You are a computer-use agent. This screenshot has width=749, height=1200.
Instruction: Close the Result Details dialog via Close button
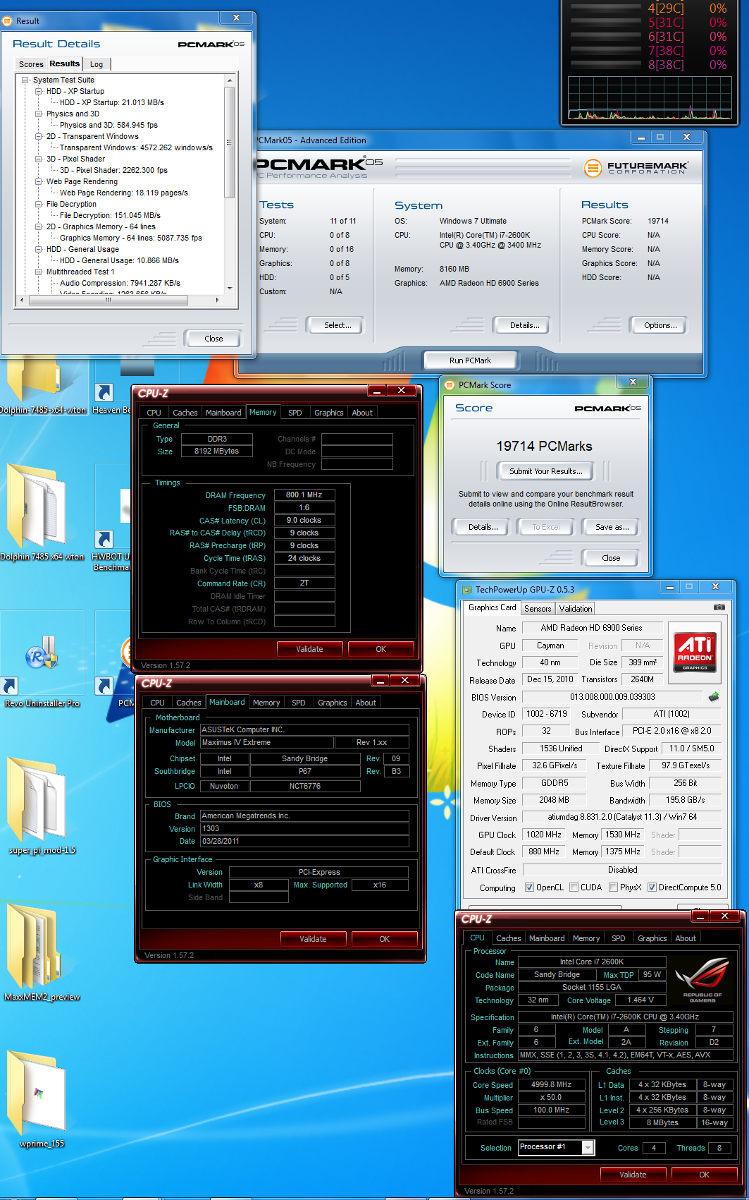pyautogui.click(x=213, y=338)
